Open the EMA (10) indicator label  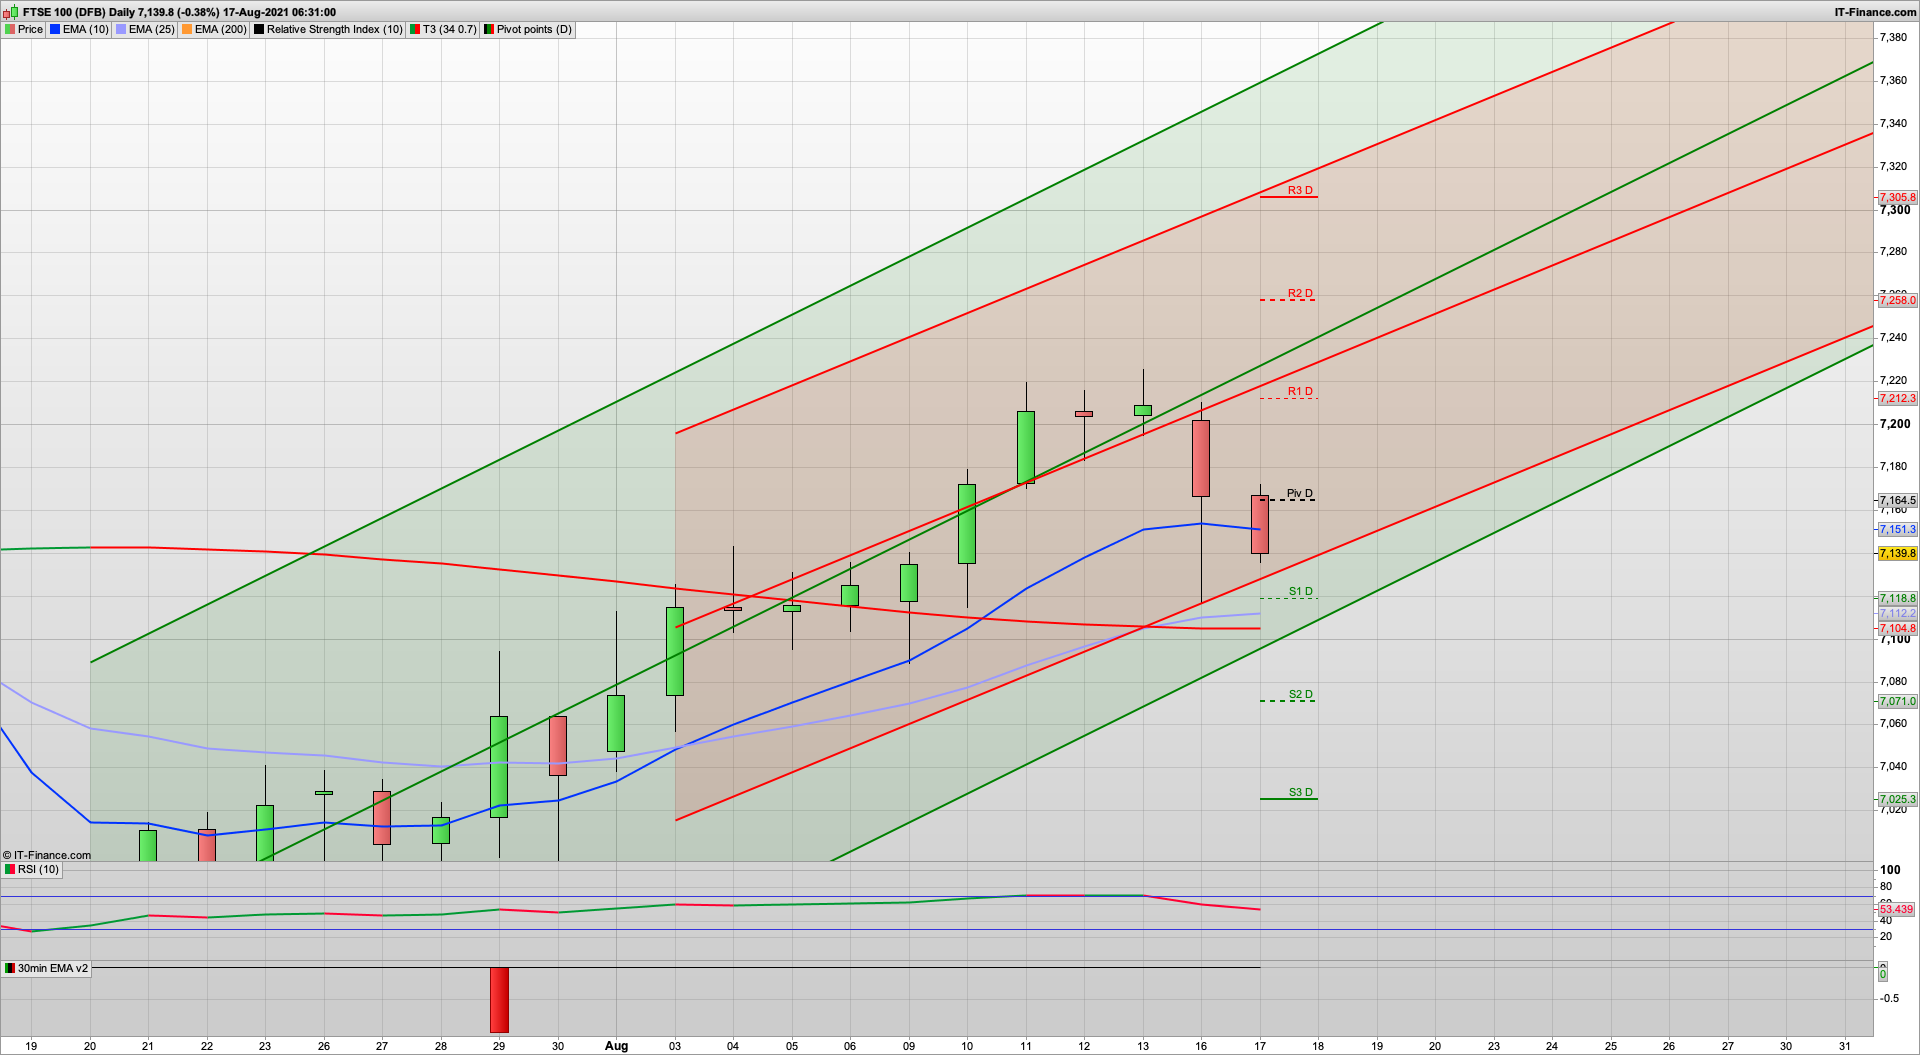(85, 30)
